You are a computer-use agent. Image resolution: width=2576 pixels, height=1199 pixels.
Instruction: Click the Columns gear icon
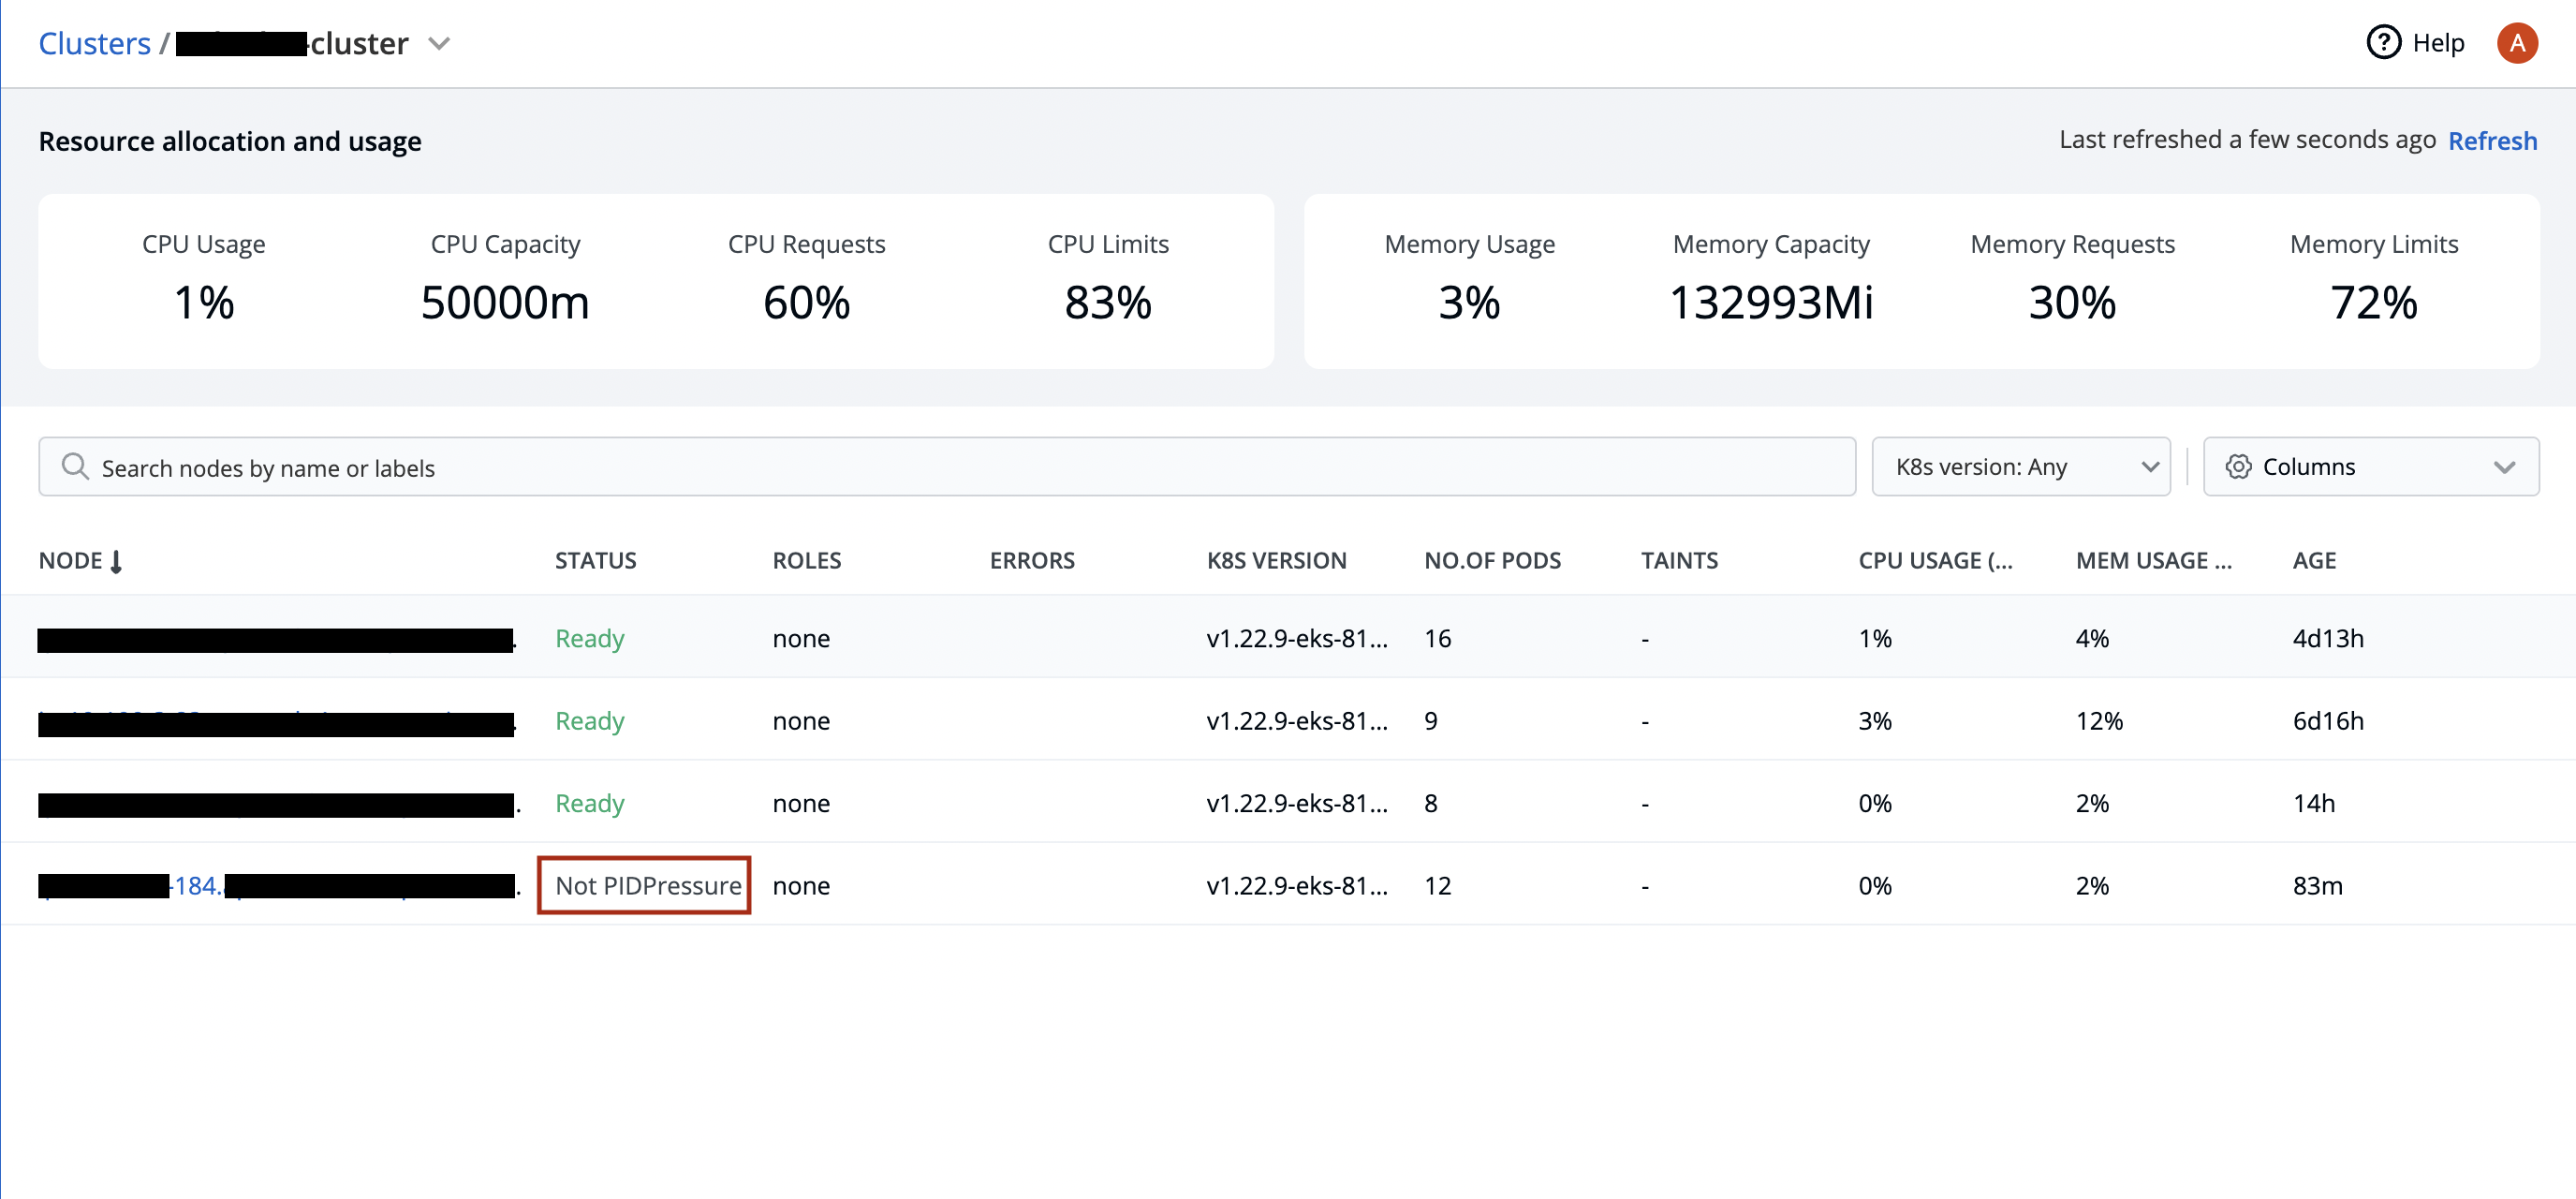coord(2237,467)
